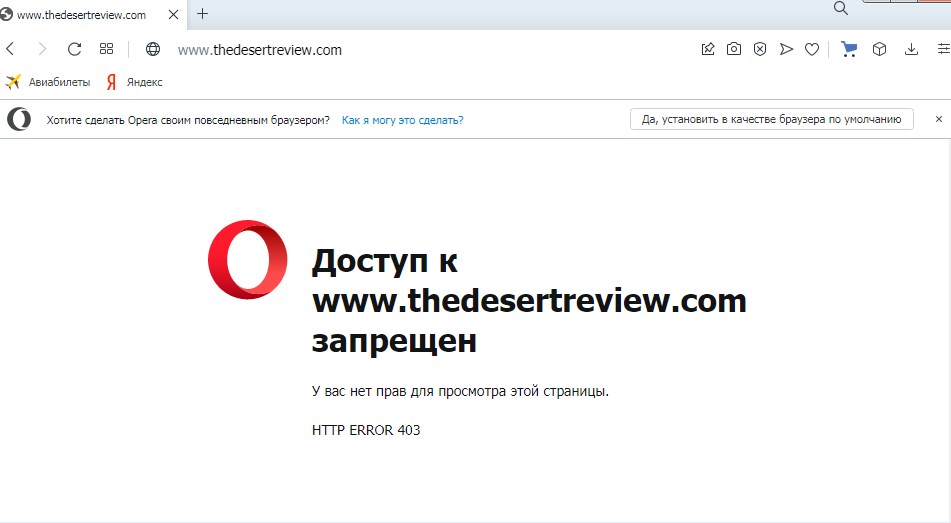Click Да, установить в качестве браузера по умолчанию
This screenshot has height=523, width=951.
pyautogui.click(x=771, y=120)
